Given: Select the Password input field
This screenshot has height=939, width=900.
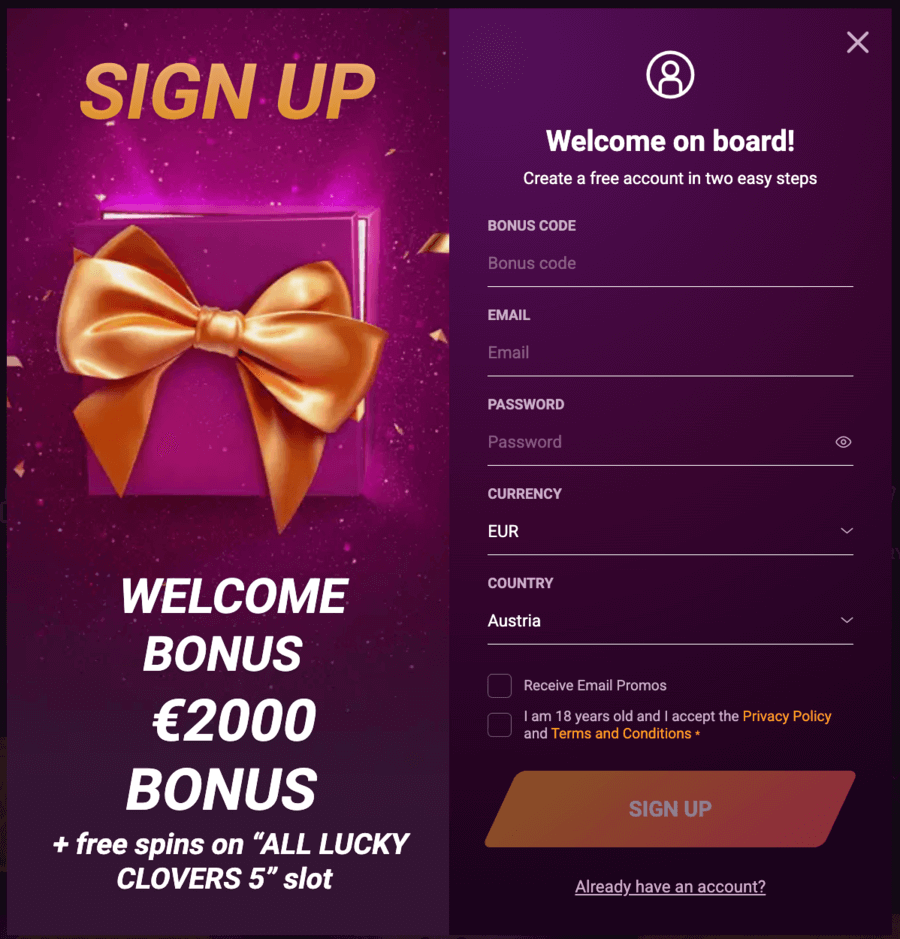Looking at the screenshot, I should 659,442.
